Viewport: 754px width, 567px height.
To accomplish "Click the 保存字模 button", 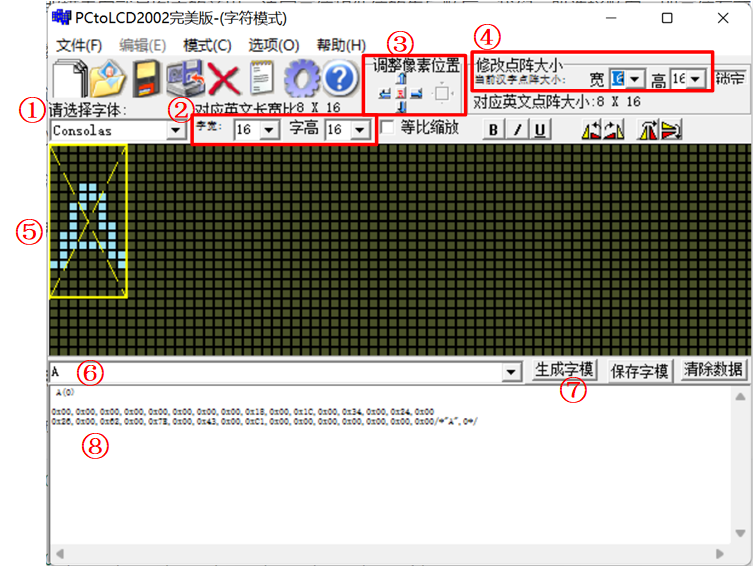I will point(640,370).
